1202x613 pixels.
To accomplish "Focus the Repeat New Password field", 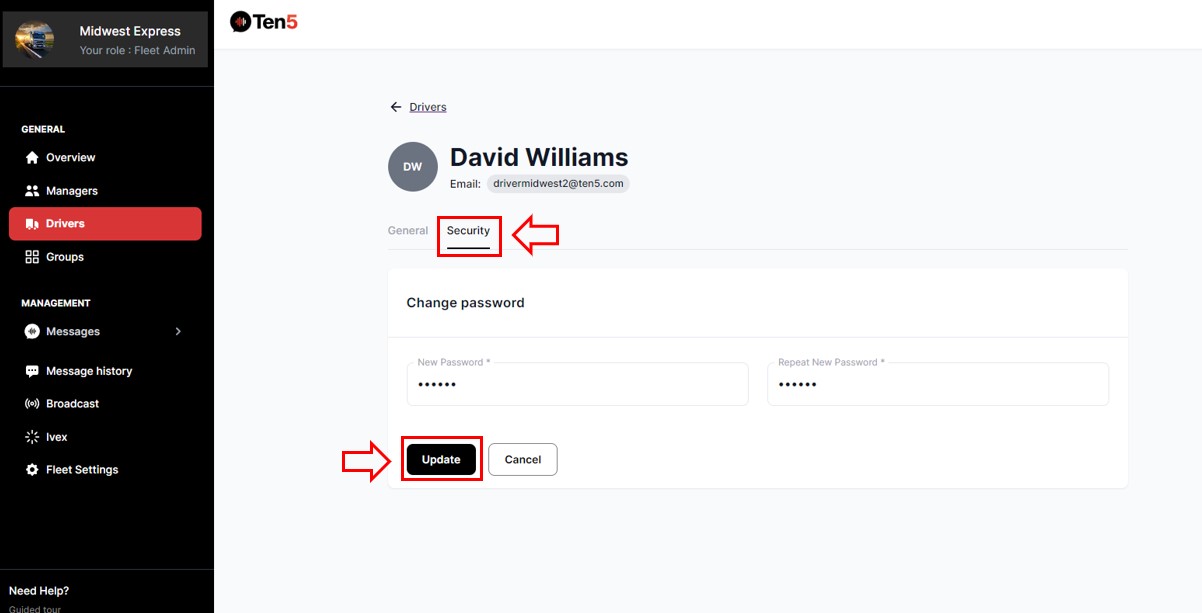I will pos(937,385).
